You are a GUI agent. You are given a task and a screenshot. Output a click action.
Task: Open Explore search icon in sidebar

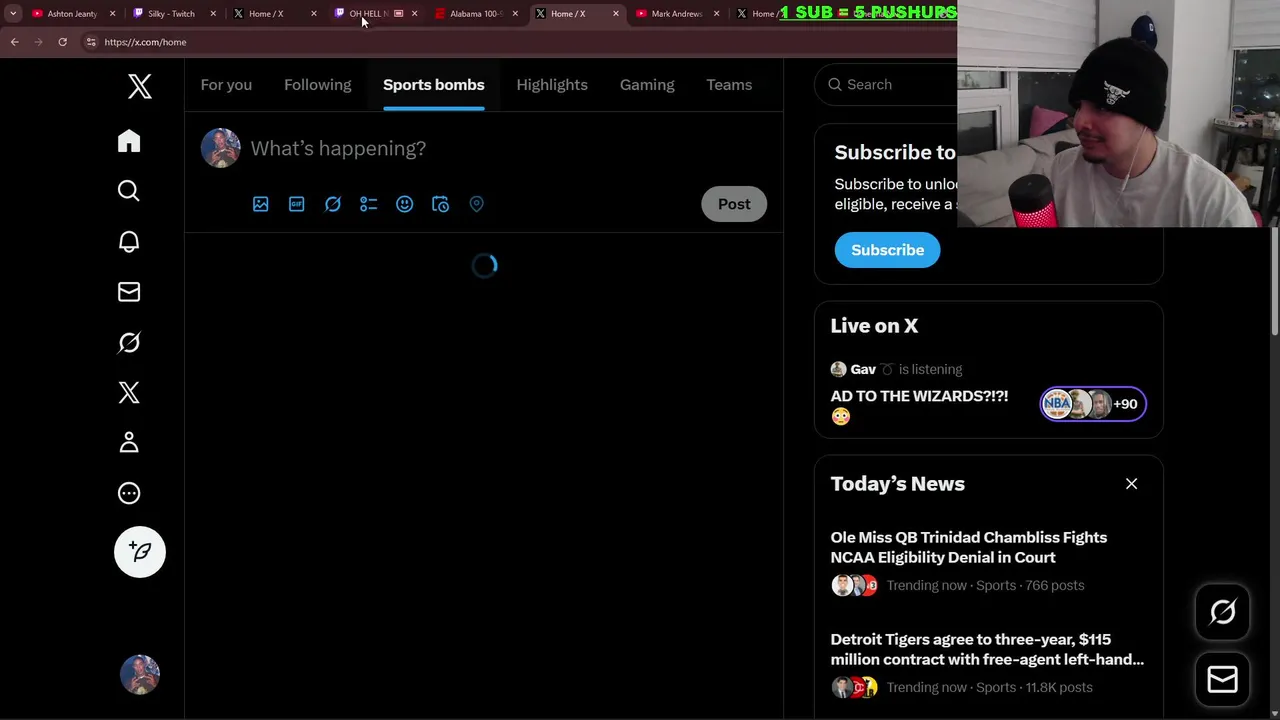pyautogui.click(x=129, y=191)
